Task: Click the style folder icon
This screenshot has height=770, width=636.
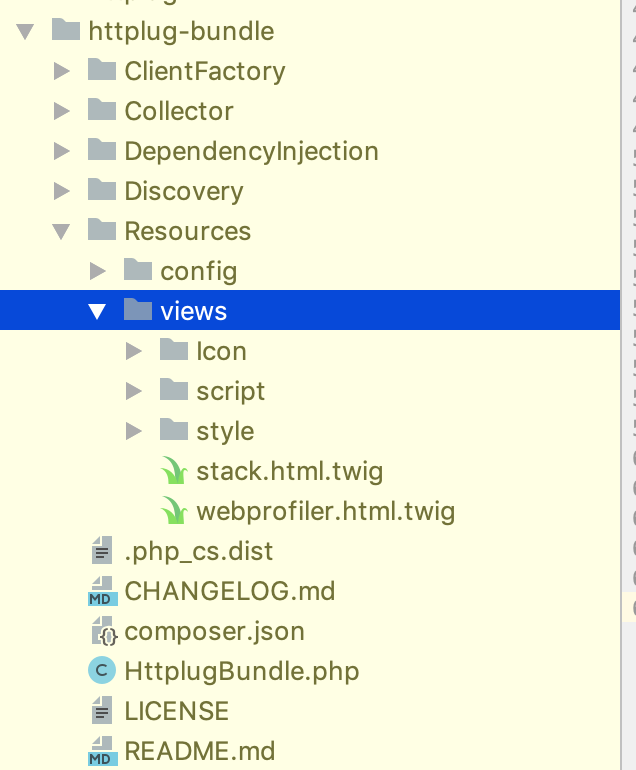Action: (x=174, y=429)
